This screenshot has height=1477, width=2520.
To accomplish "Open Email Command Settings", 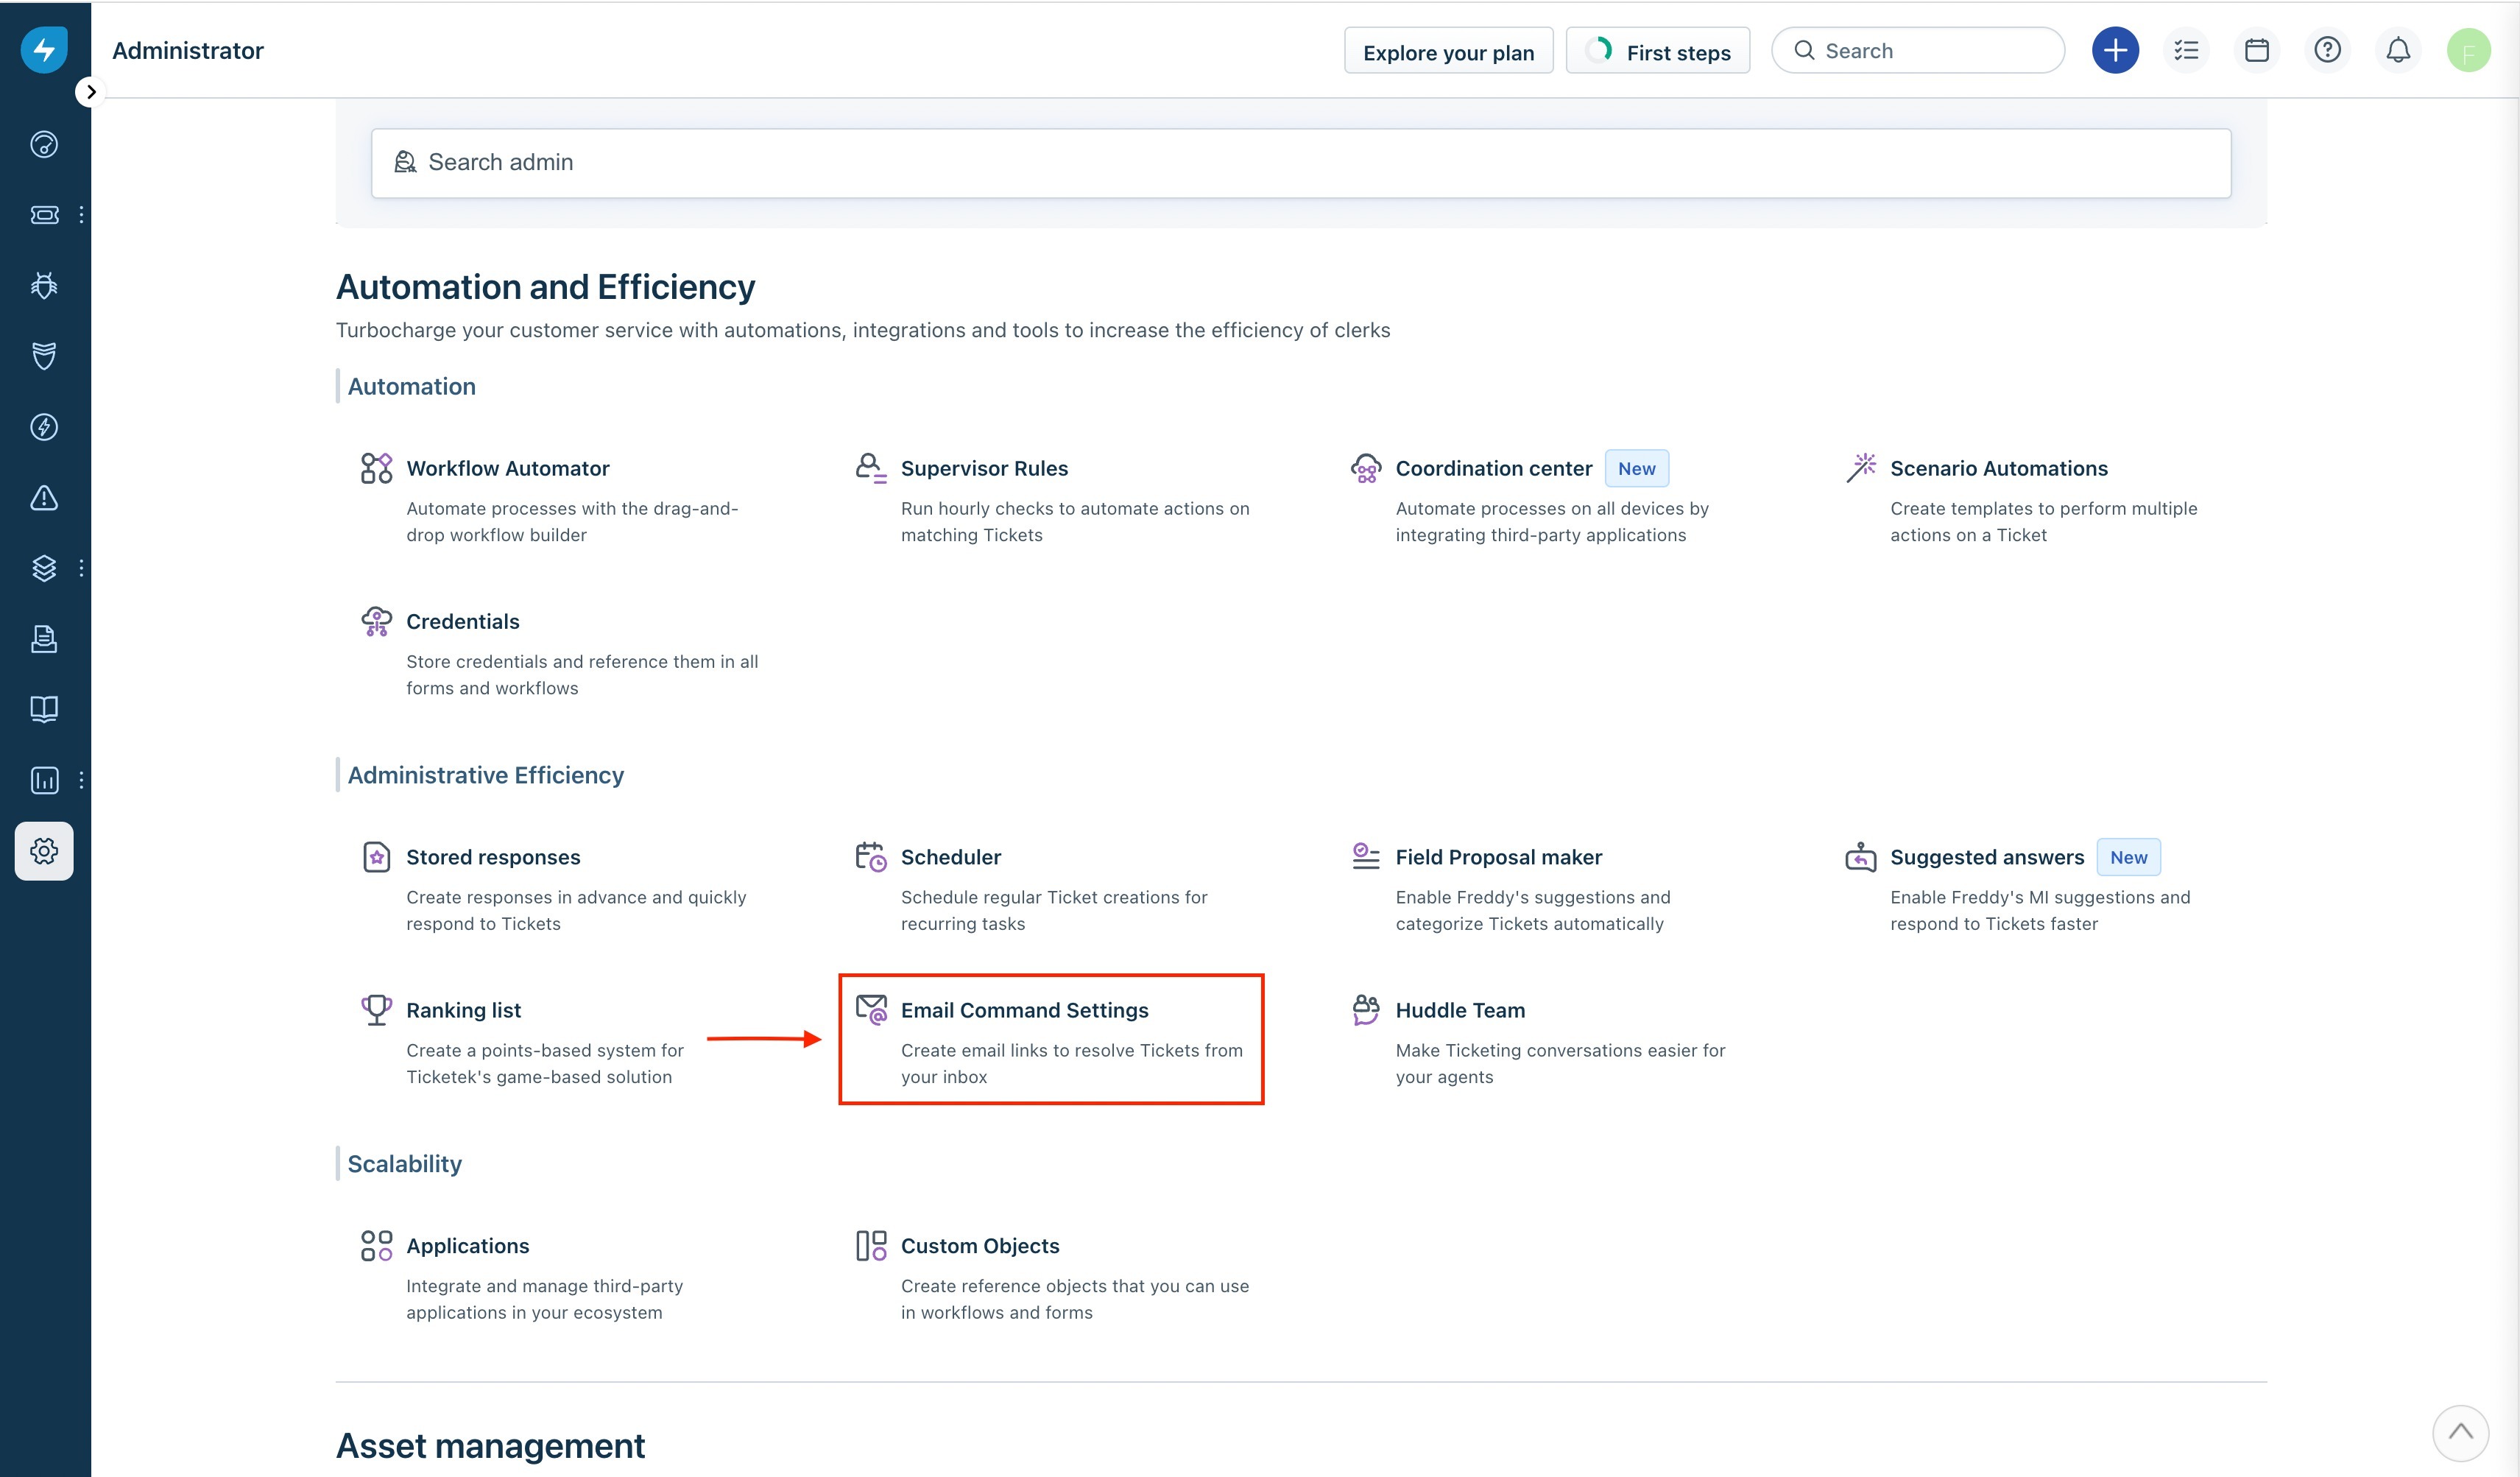I will tap(1024, 1010).
